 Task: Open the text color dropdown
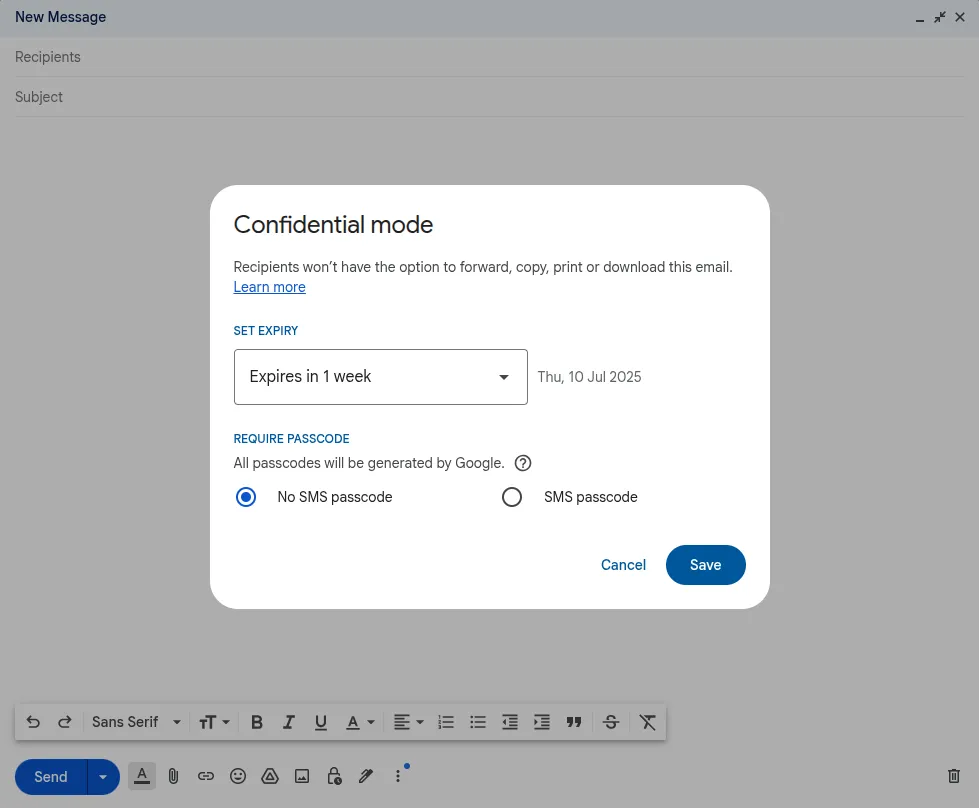[360, 722]
